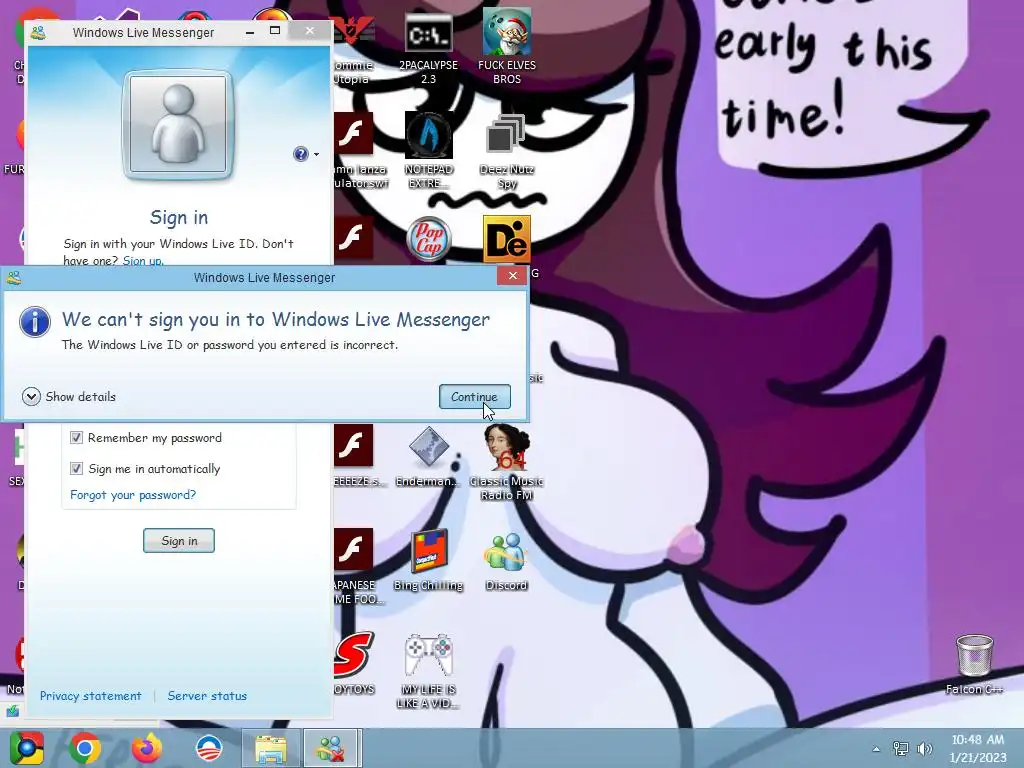Click the taskbar clock showing 10:48 AM
The width and height of the screenshot is (1024, 768).
[x=978, y=748]
